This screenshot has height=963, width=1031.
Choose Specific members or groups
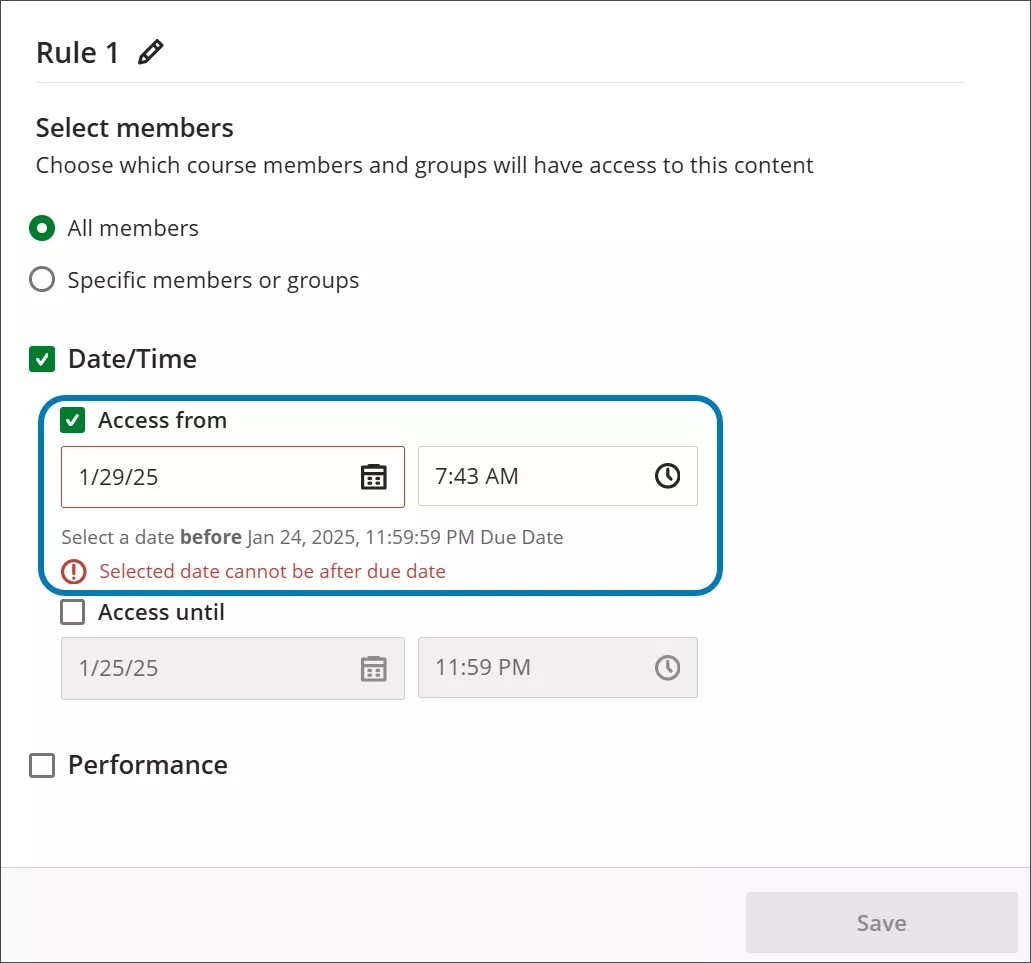(41, 280)
